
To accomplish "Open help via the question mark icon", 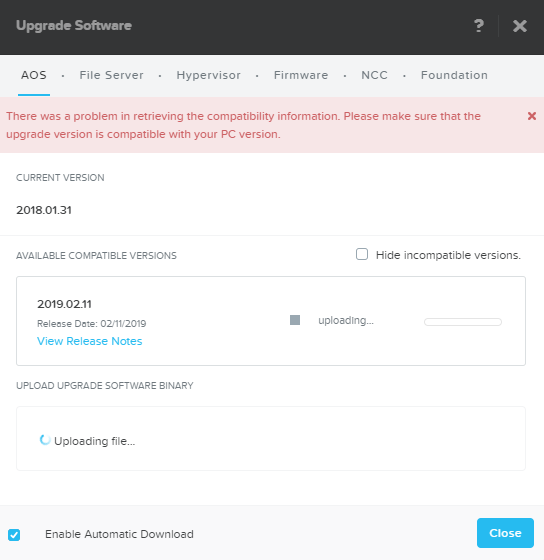I will 479,26.
